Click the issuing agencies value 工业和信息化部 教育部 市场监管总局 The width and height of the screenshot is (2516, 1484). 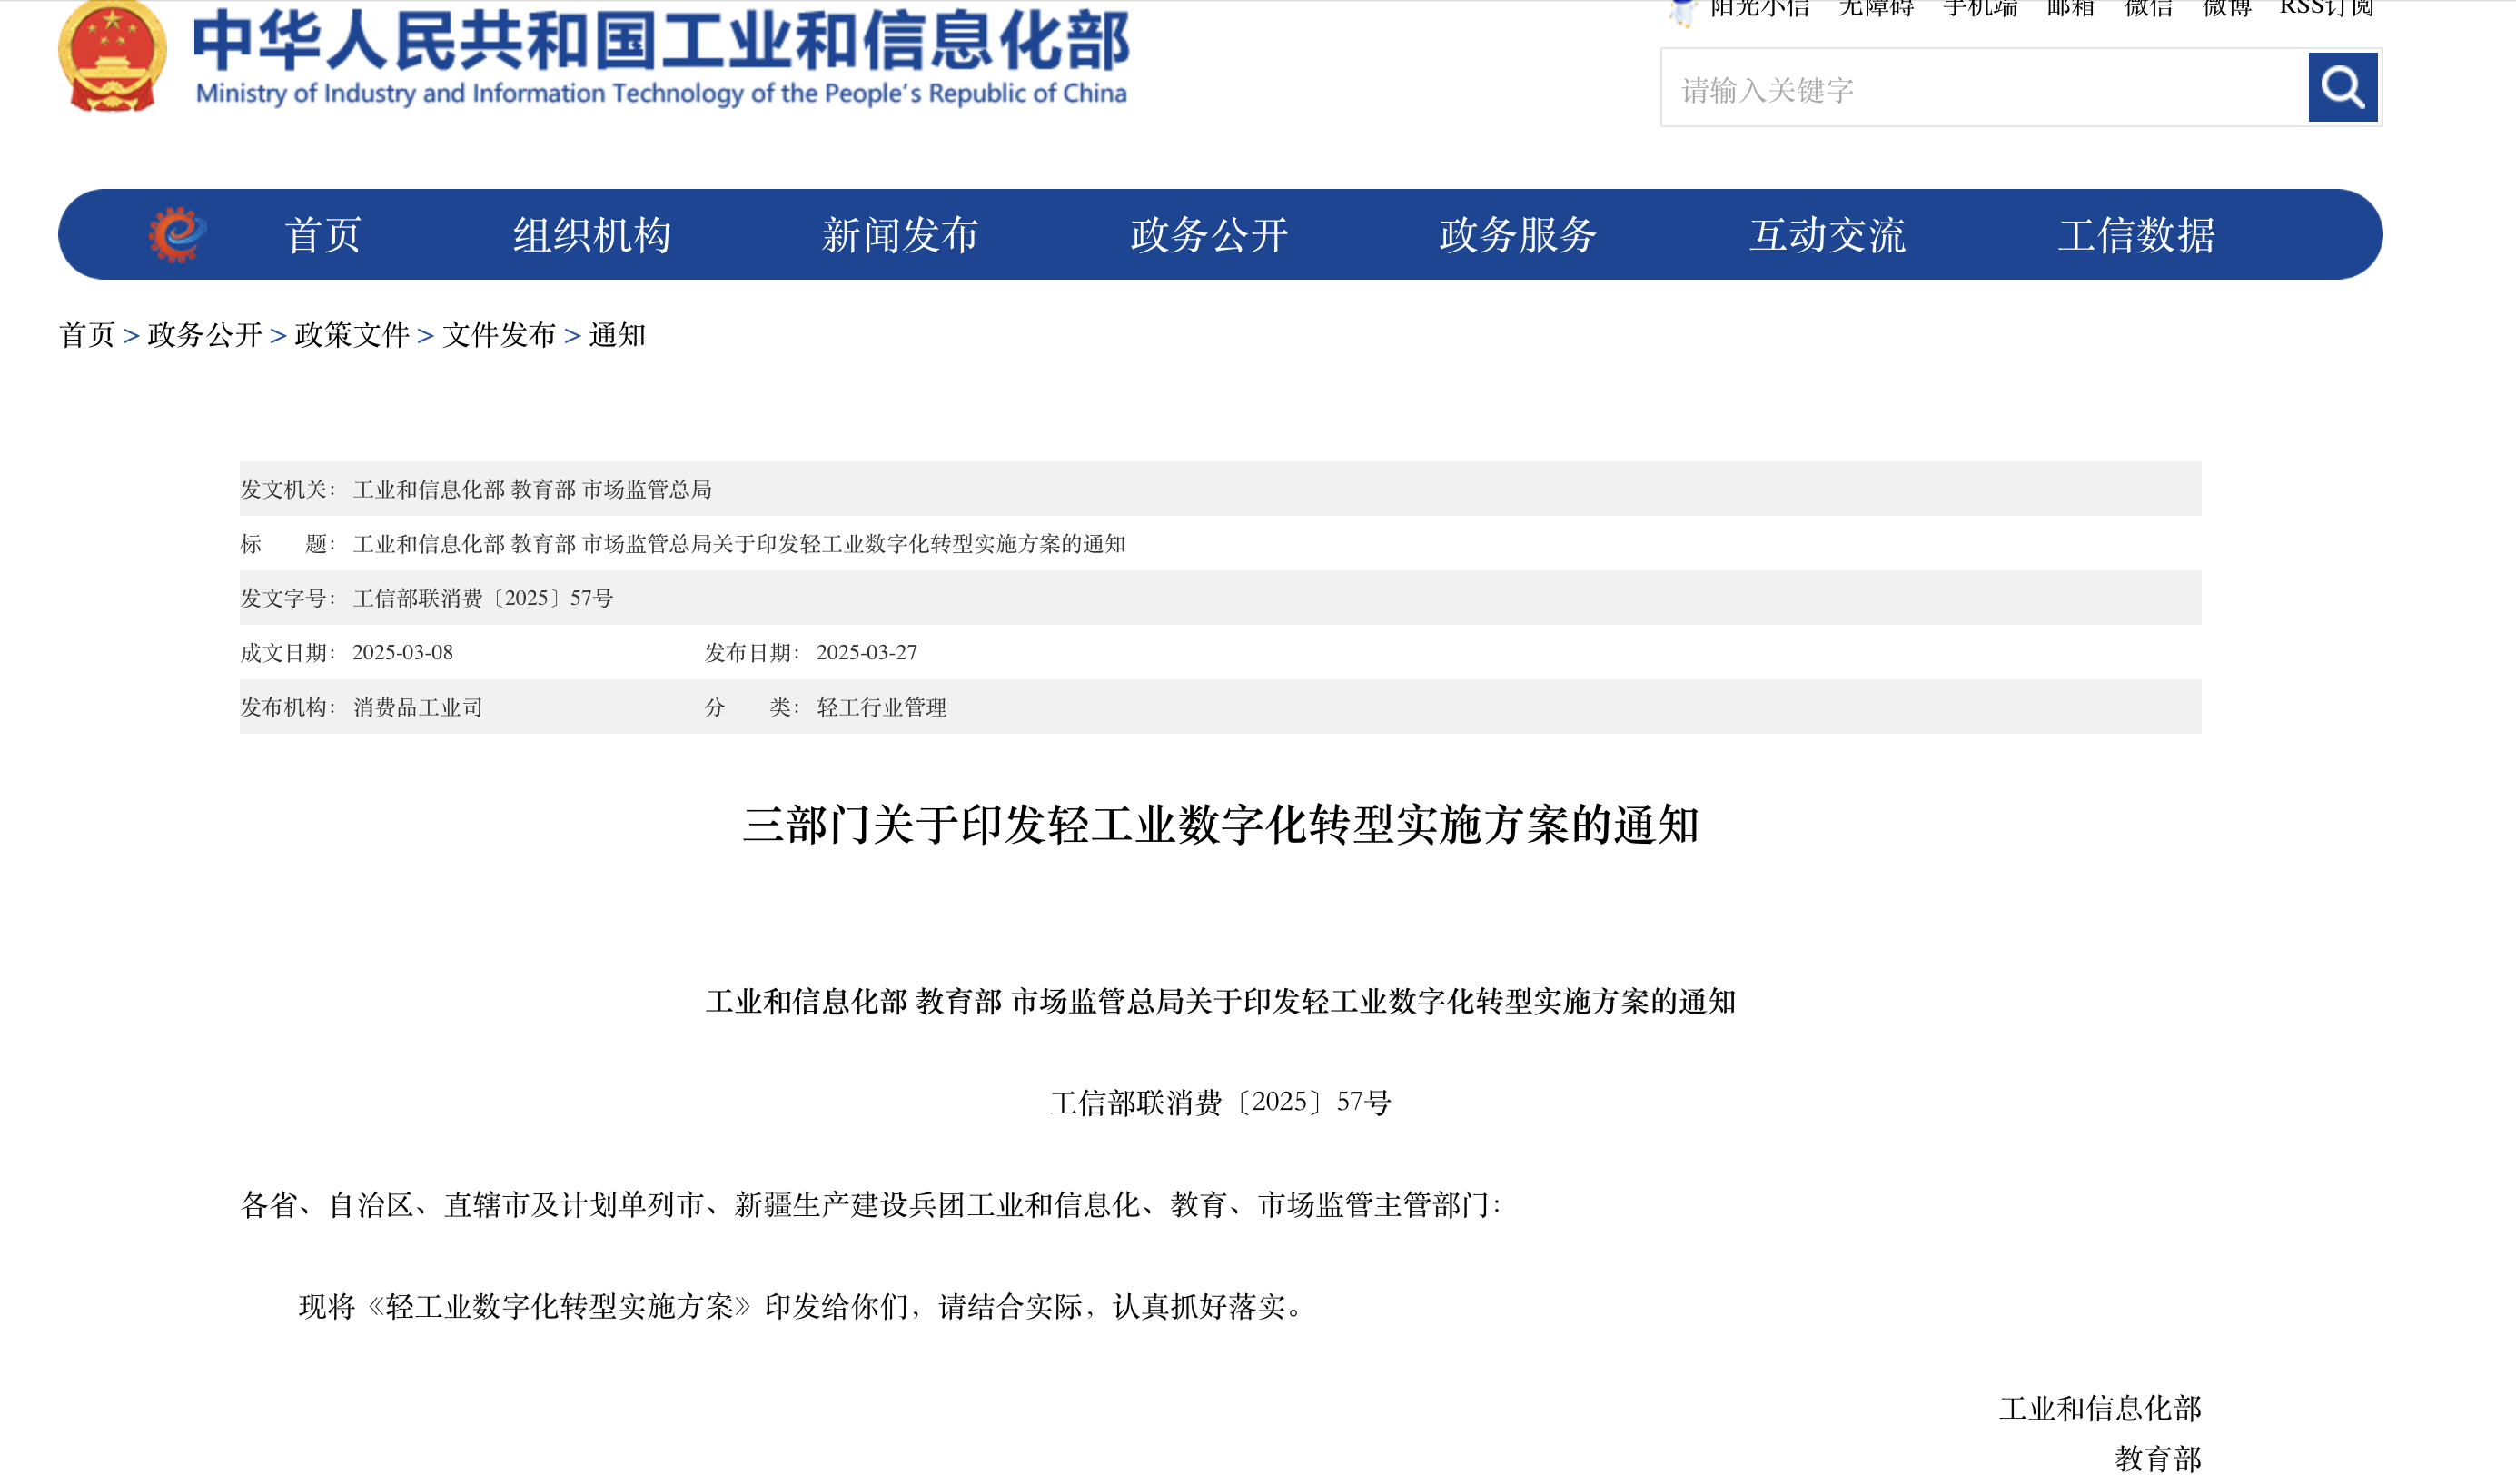click(x=532, y=489)
